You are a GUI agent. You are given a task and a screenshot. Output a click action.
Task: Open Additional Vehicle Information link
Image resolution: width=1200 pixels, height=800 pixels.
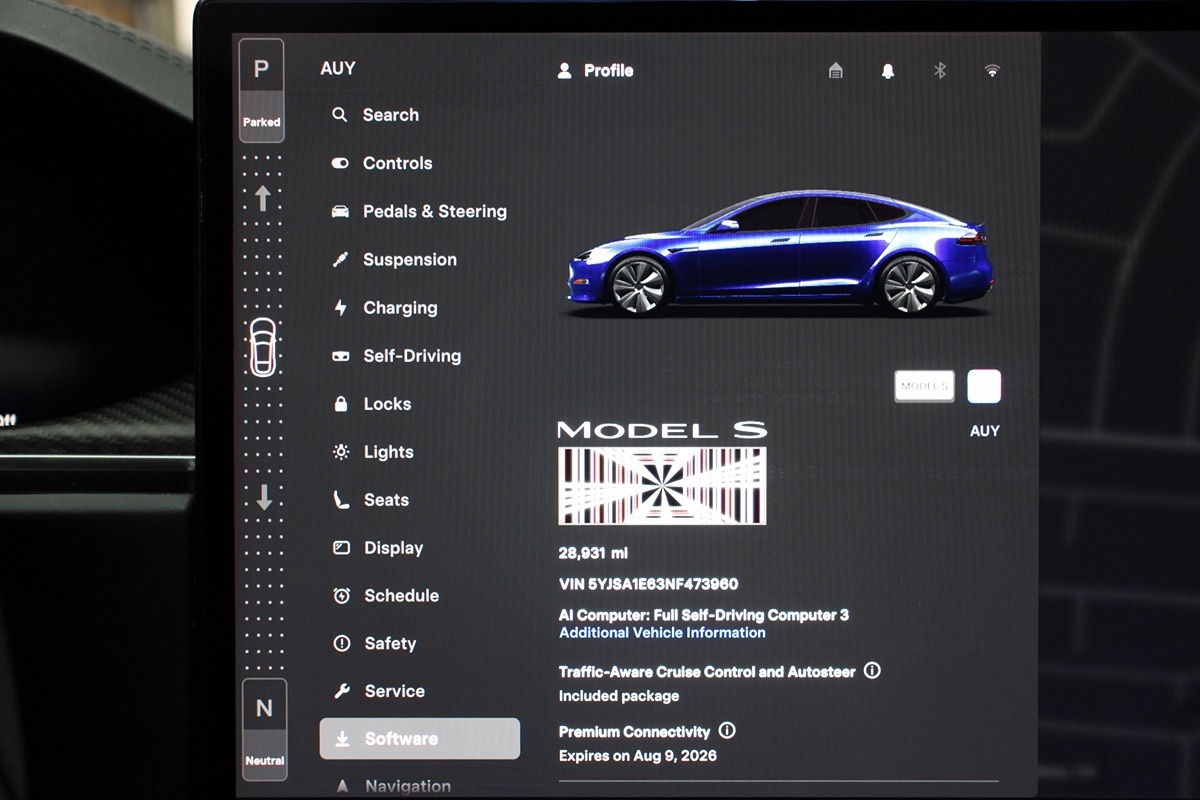coord(662,633)
